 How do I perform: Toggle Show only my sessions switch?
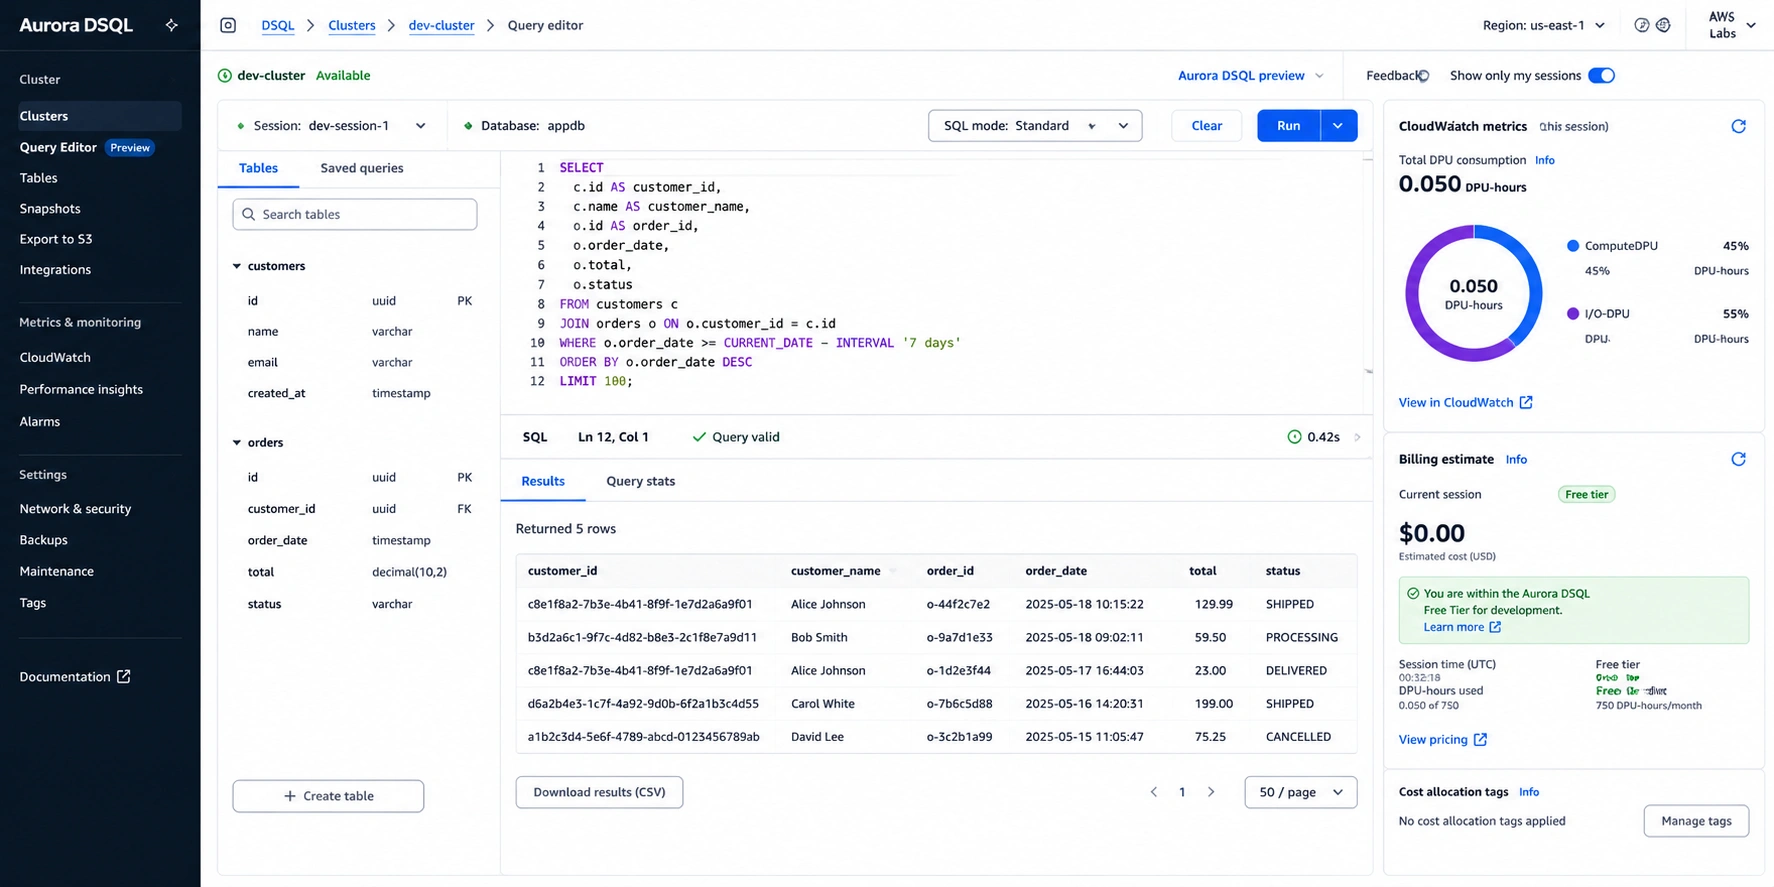click(x=1601, y=76)
